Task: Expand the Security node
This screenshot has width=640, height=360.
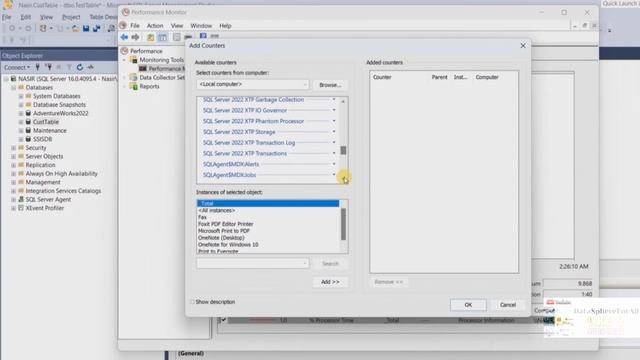Action: (x=13, y=148)
